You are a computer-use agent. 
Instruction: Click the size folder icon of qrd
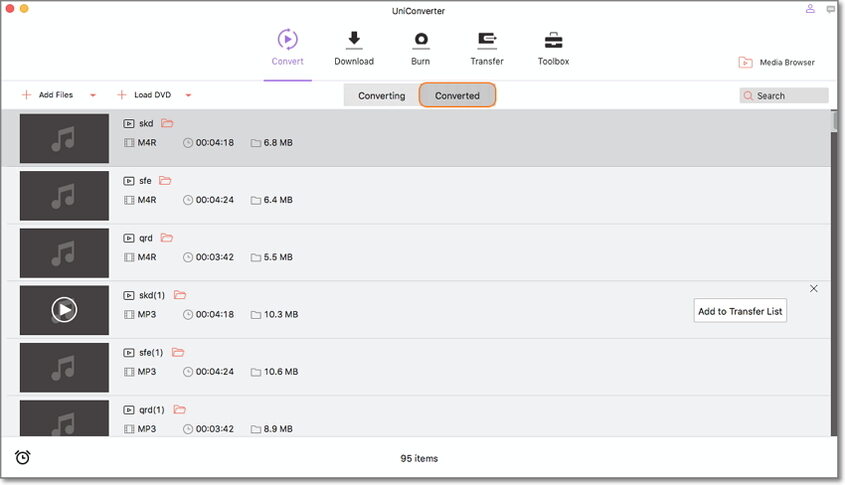coord(256,258)
